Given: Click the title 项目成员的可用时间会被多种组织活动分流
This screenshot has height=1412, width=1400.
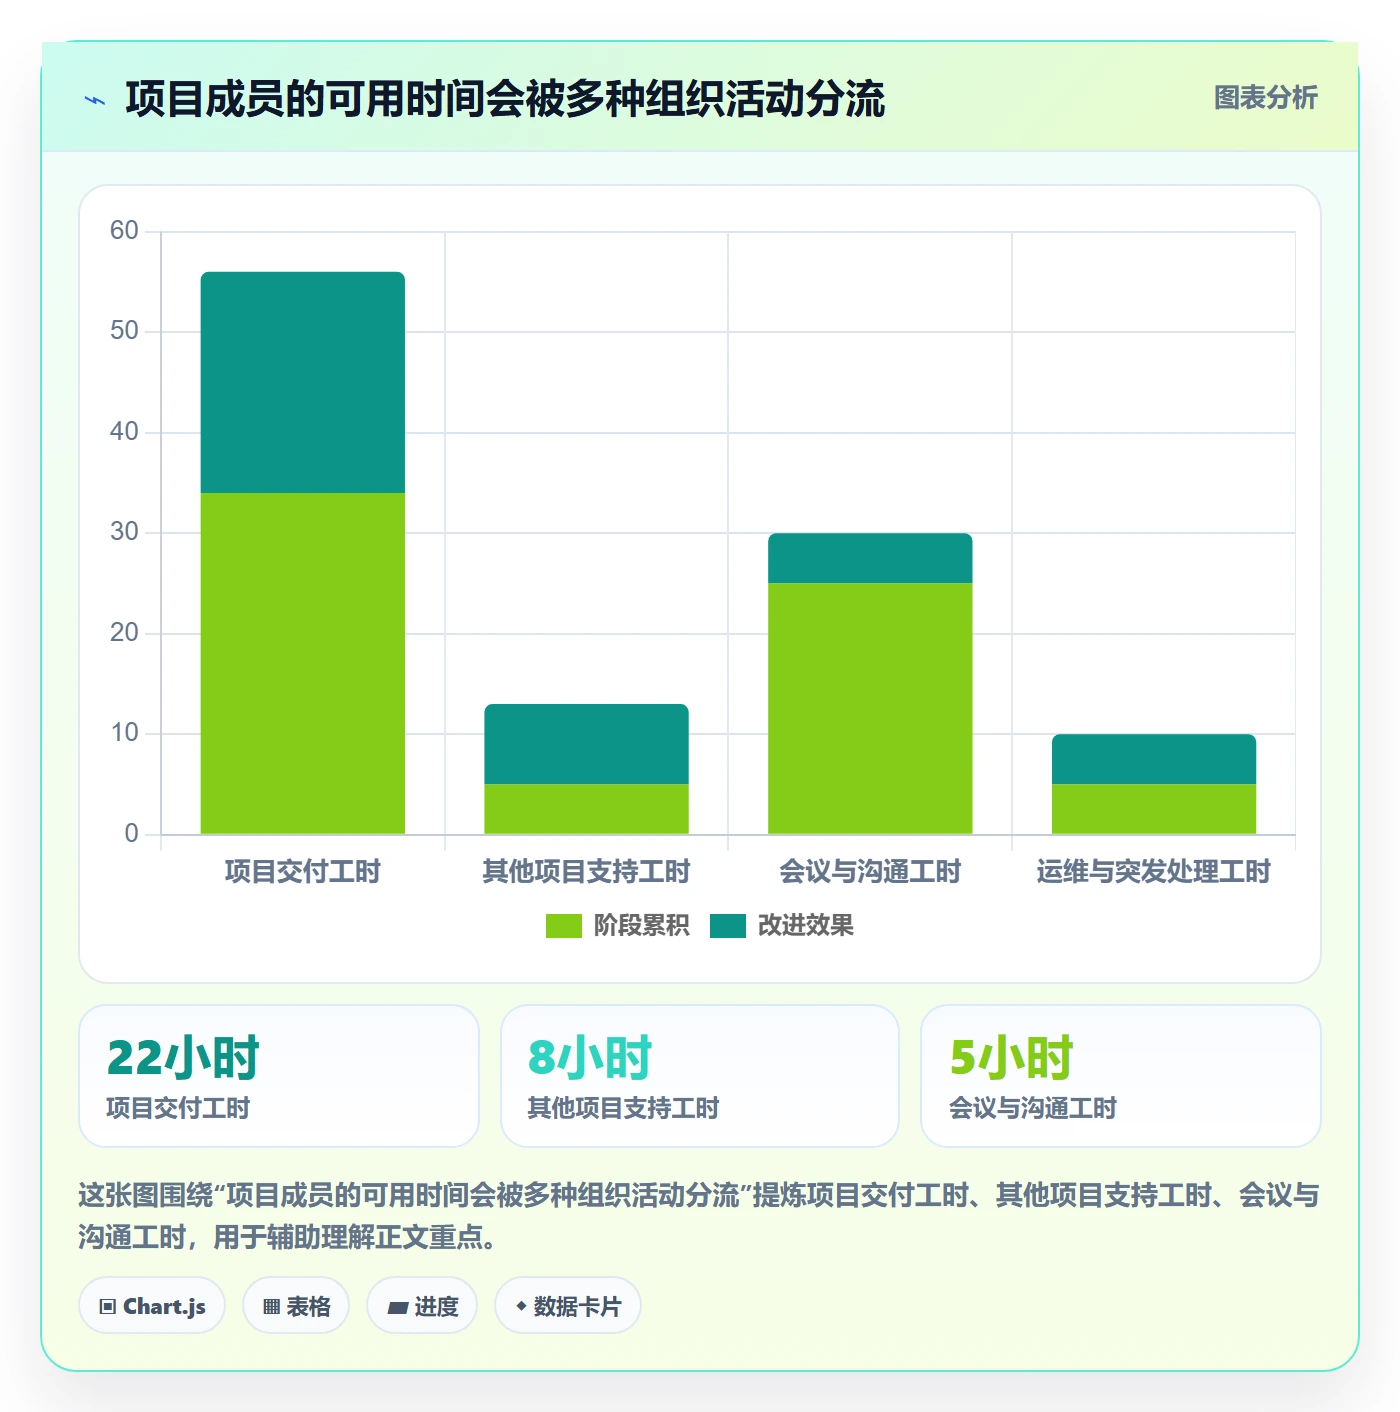Looking at the screenshot, I should coord(505,99).
